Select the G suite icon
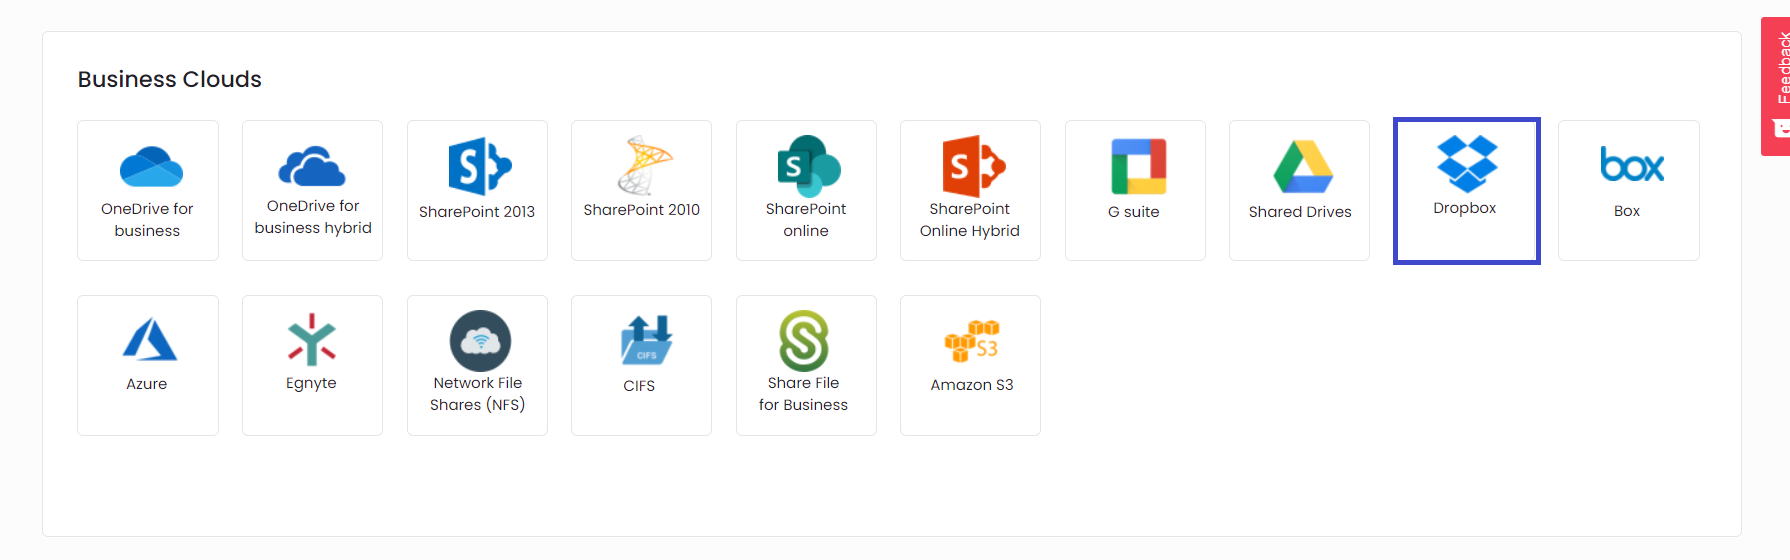This screenshot has height=560, width=1790. pyautogui.click(x=1138, y=166)
